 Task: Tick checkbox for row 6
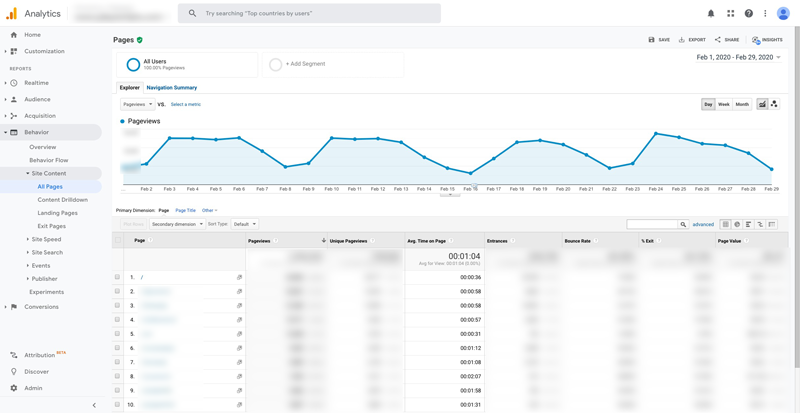[117, 348]
